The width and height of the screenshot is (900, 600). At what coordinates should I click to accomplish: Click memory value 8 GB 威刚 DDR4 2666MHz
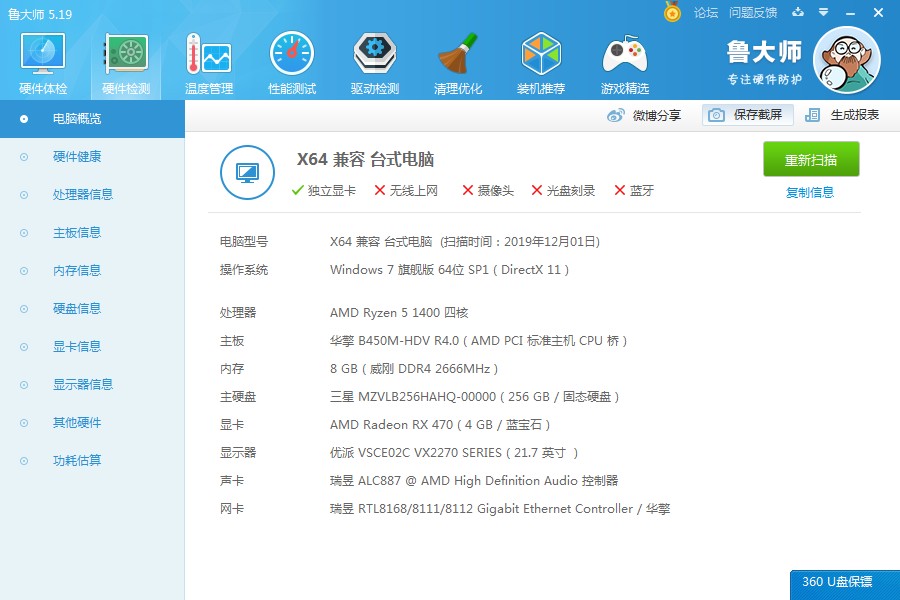coord(414,369)
